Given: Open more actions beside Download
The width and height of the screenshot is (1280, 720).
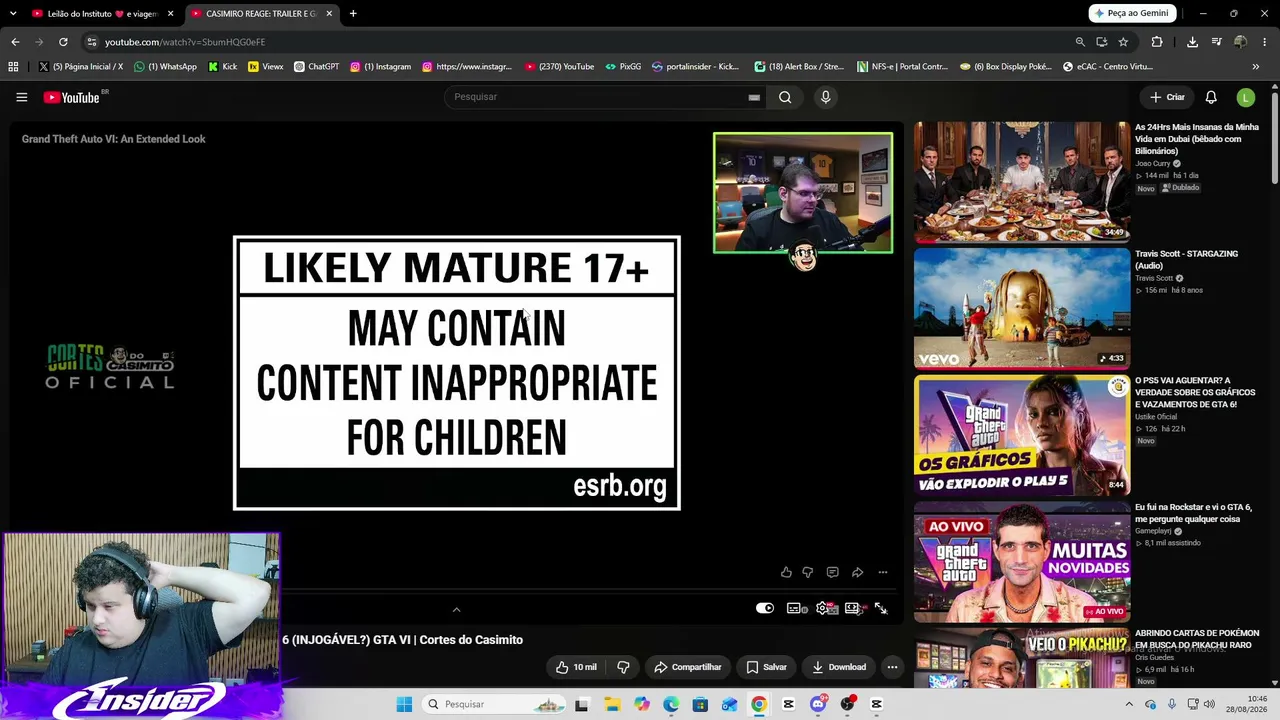Looking at the screenshot, I should point(892,667).
